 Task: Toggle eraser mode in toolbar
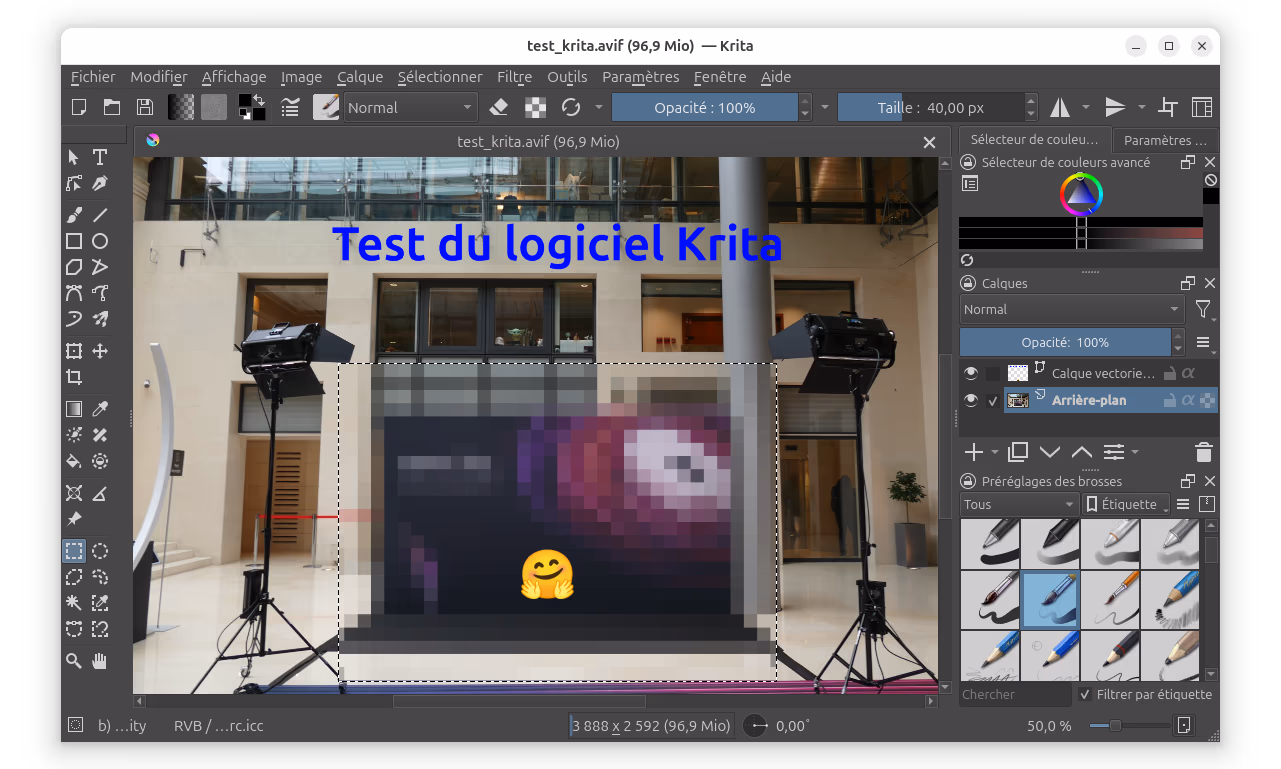click(x=499, y=108)
